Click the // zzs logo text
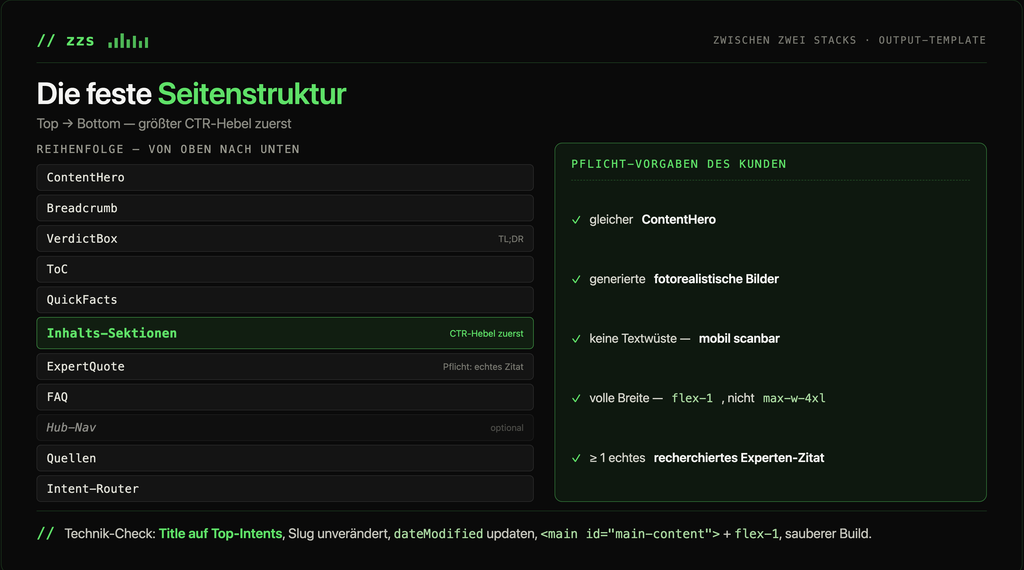Image resolution: width=1024 pixels, height=570 pixels. (x=65, y=40)
